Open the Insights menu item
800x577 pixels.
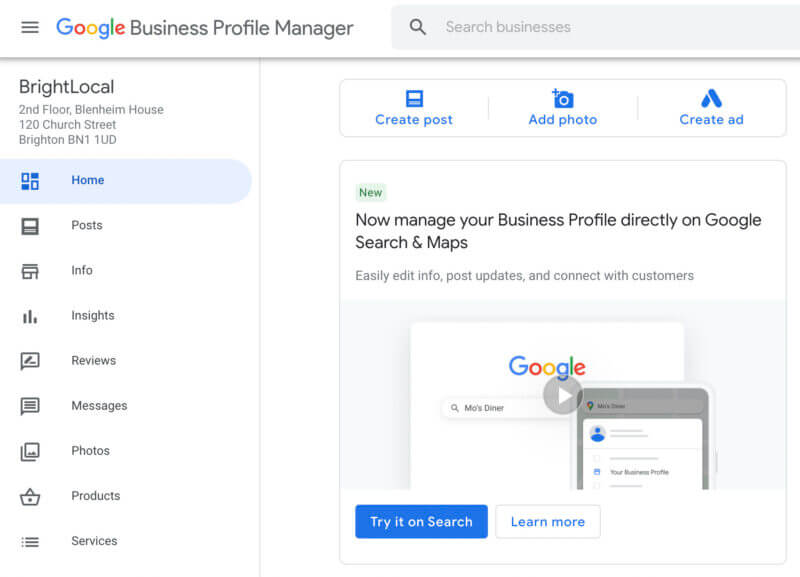pyautogui.click(x=92, y=316)
